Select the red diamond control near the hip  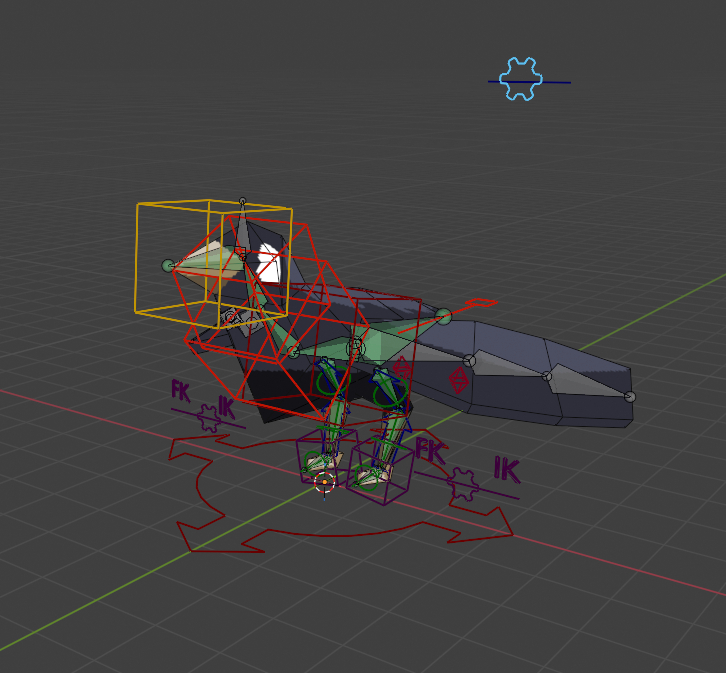403,369
